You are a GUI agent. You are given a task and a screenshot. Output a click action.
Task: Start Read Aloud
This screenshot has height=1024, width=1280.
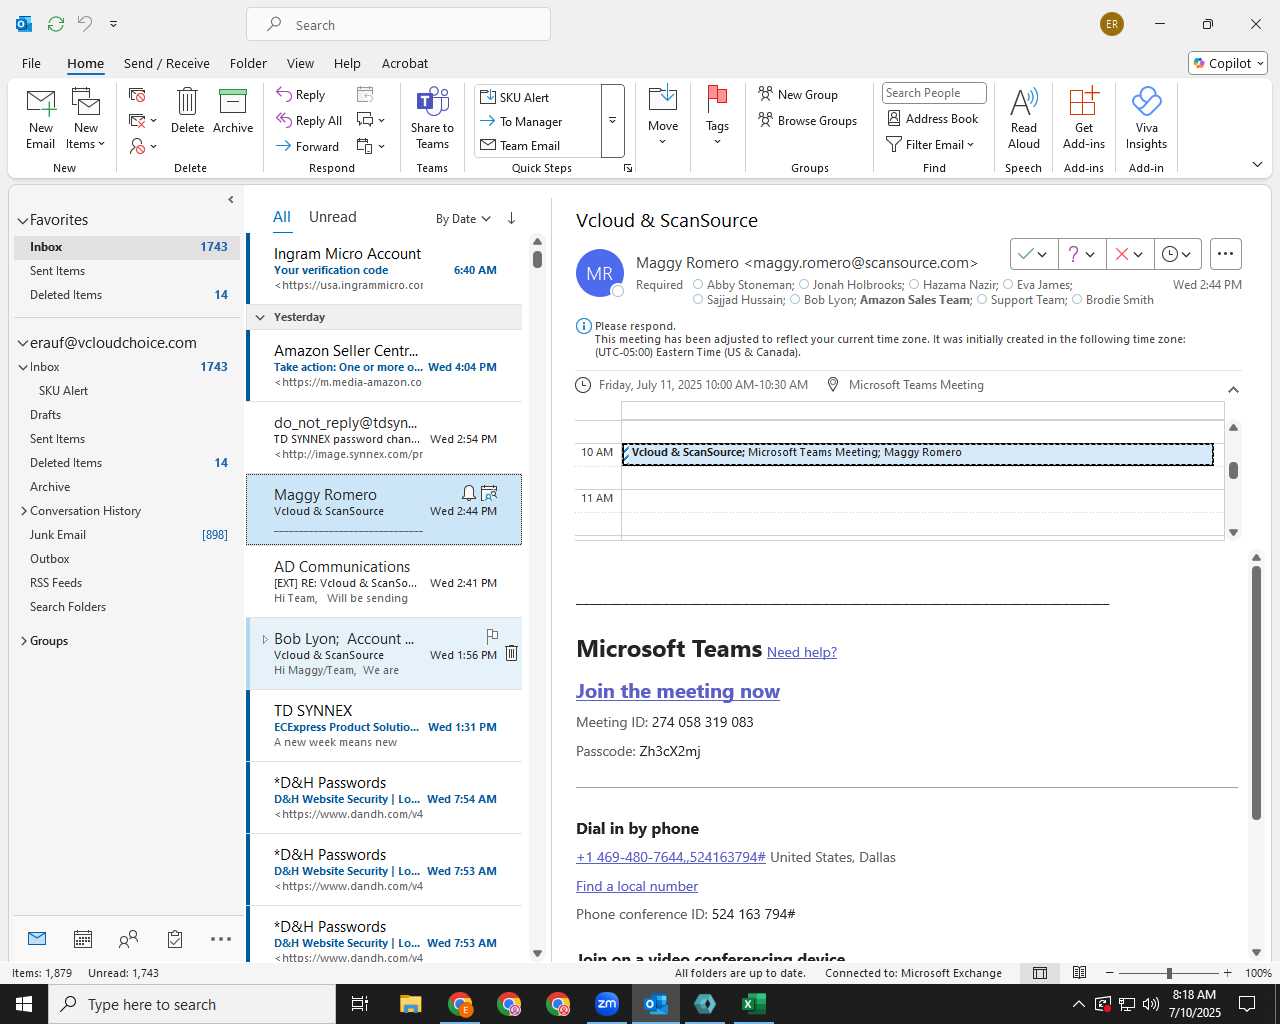coord(1023,118)
